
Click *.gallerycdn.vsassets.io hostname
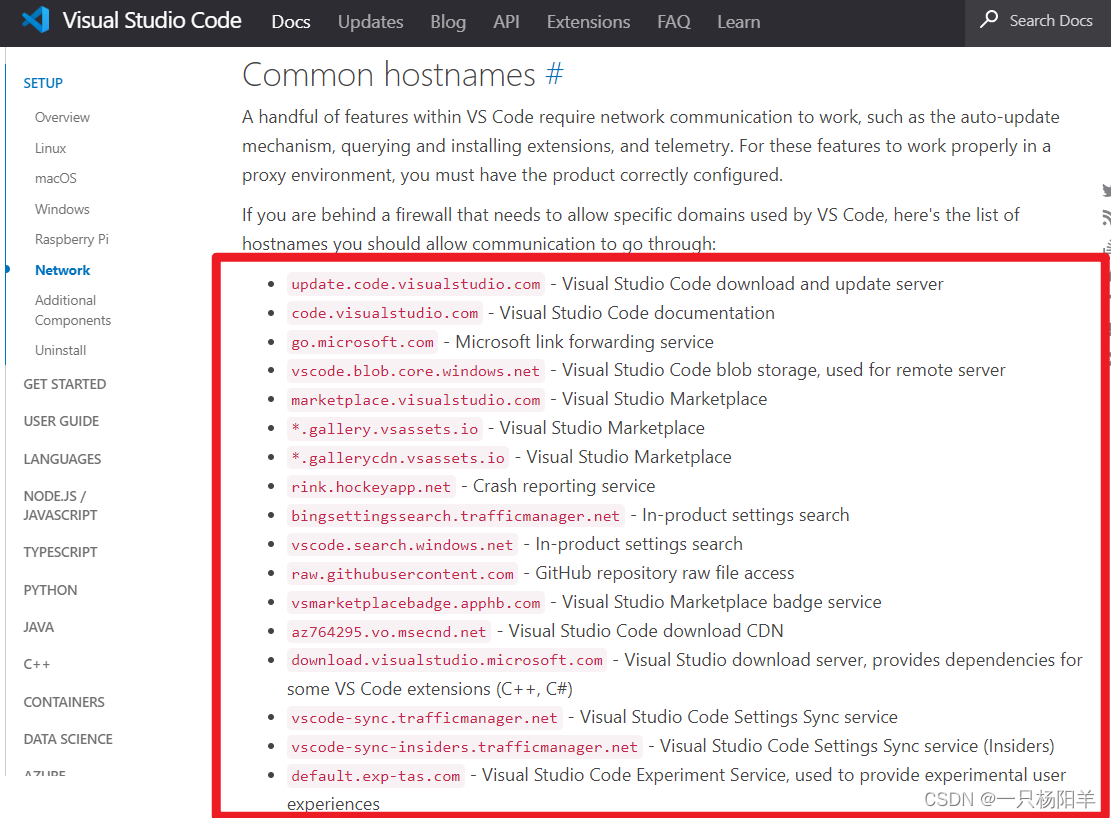(398, 459)
